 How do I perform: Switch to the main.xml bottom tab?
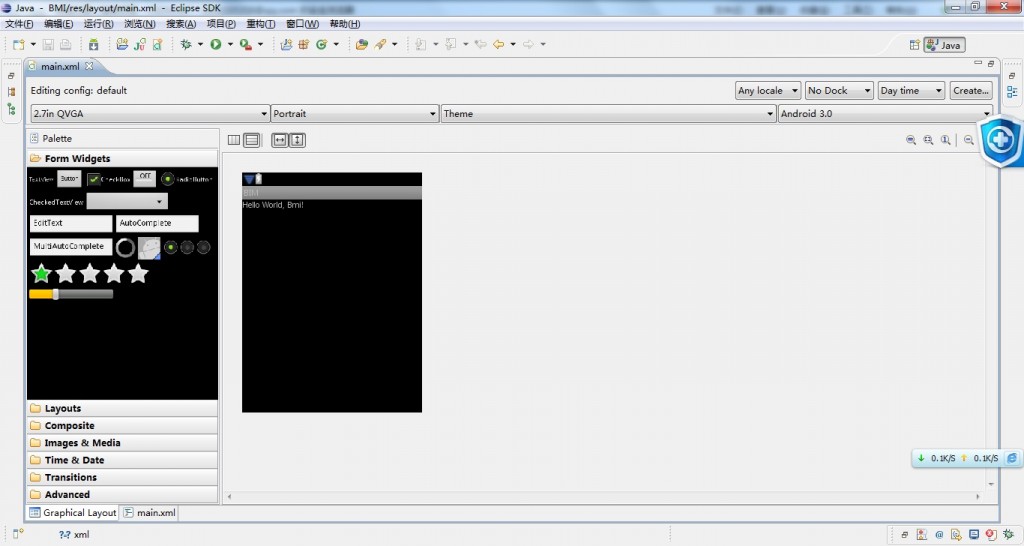pyautogui.click(x=150, y=513)
